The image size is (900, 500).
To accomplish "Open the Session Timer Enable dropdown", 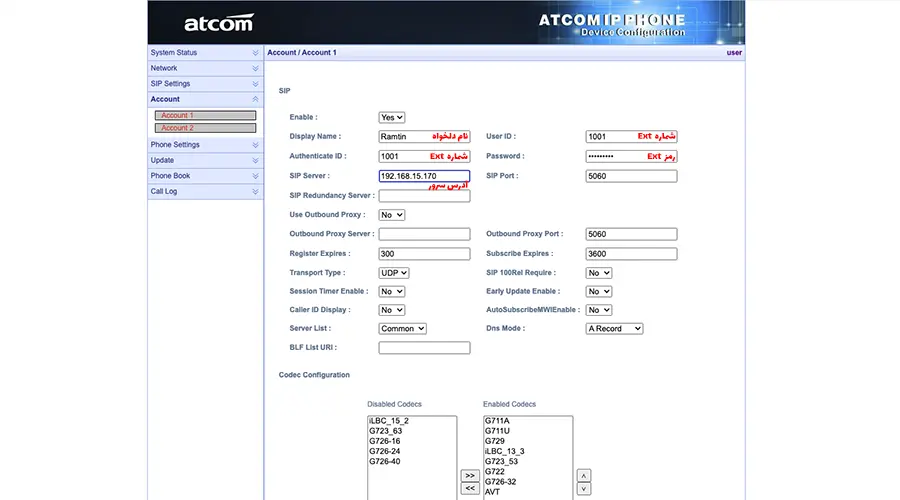I will 391,292.
